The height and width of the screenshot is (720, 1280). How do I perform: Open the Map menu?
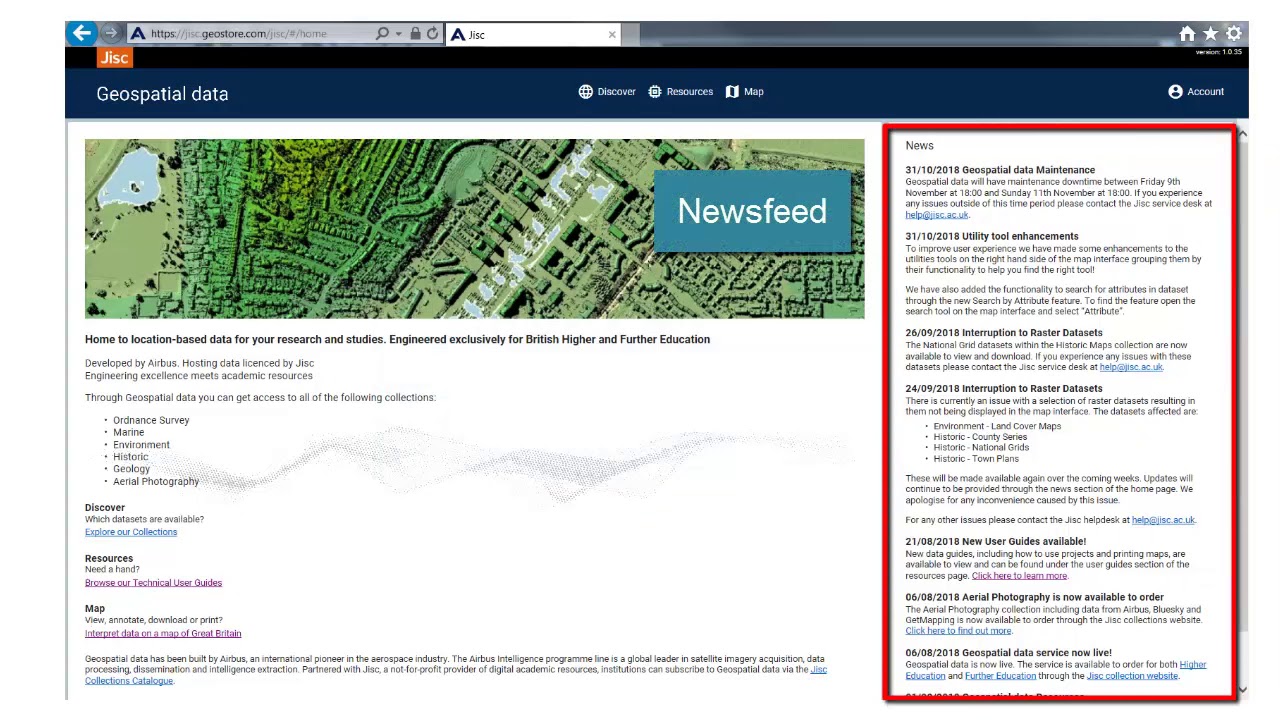coord(744,92)
